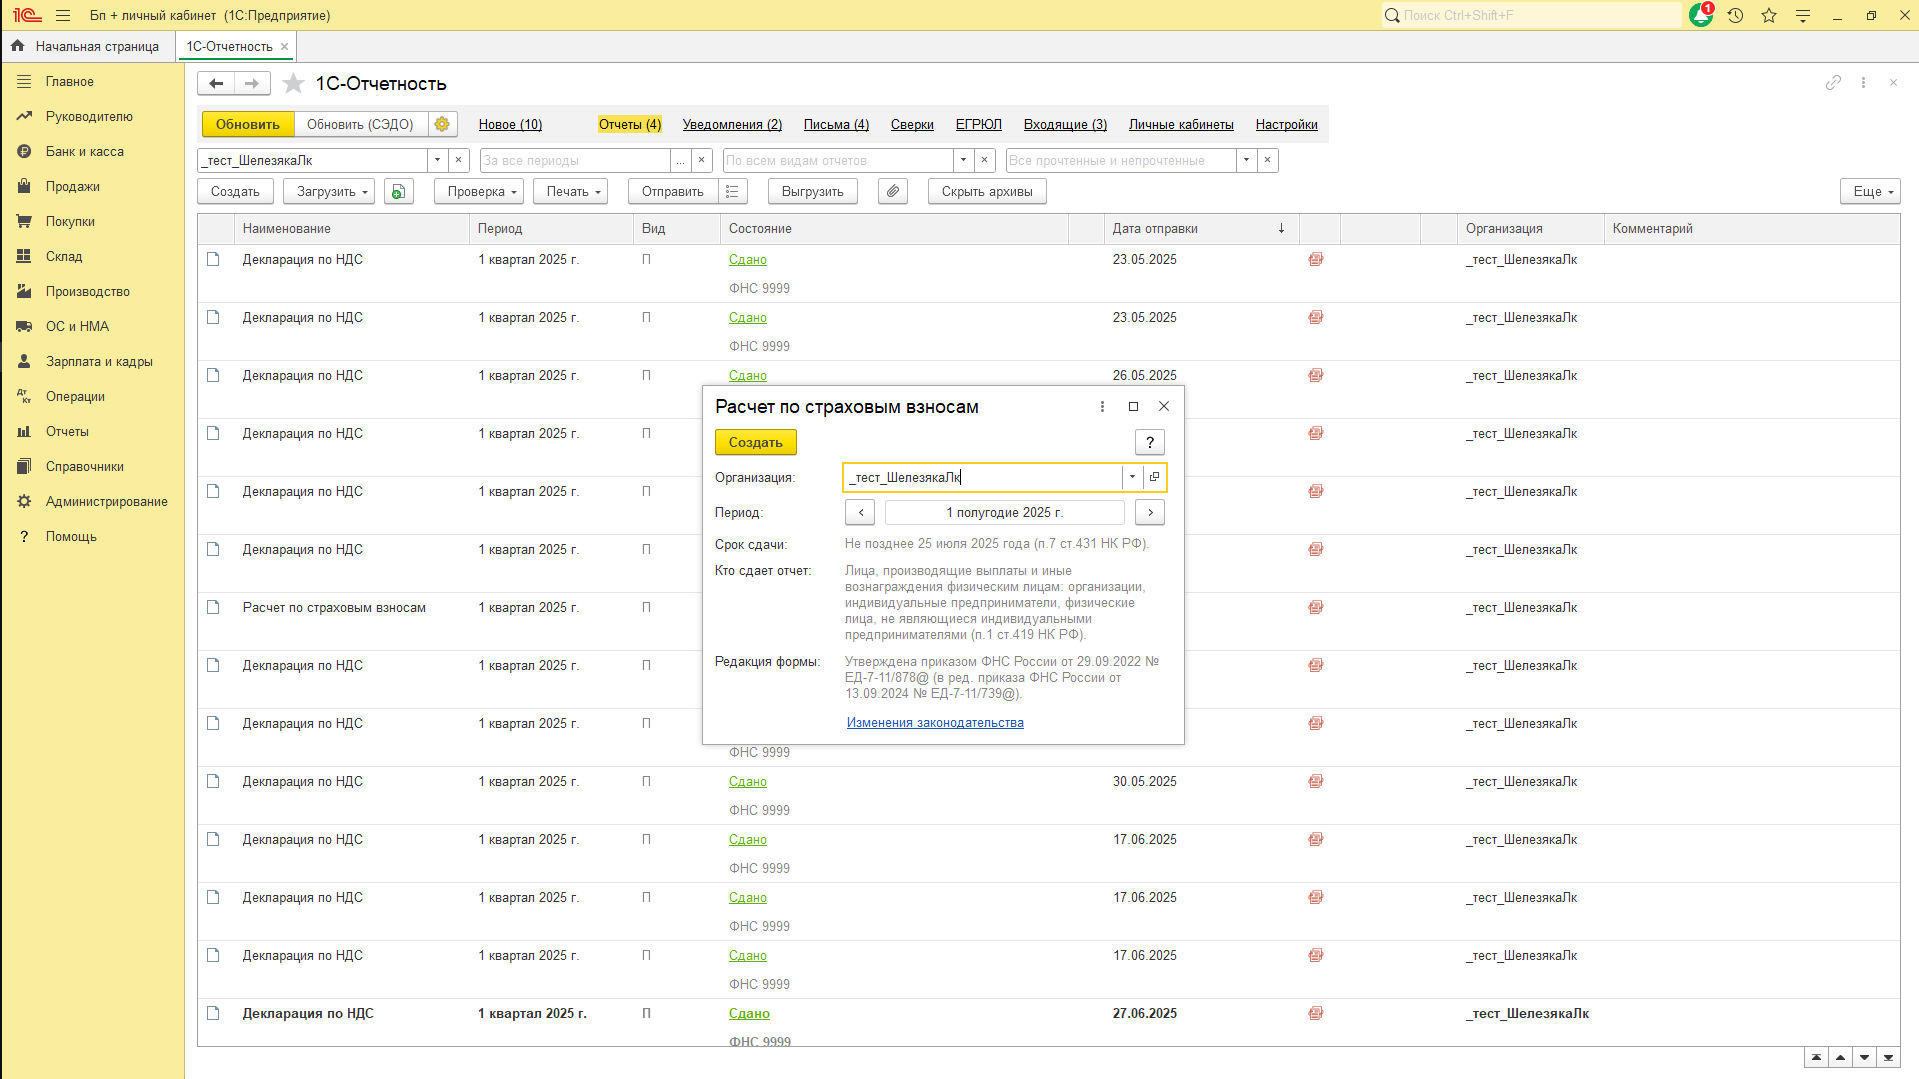Open the gear settings beside Обновить (СЭДО)
The width and height of the screenshot is (1919, 1079).
click(442, 124)
